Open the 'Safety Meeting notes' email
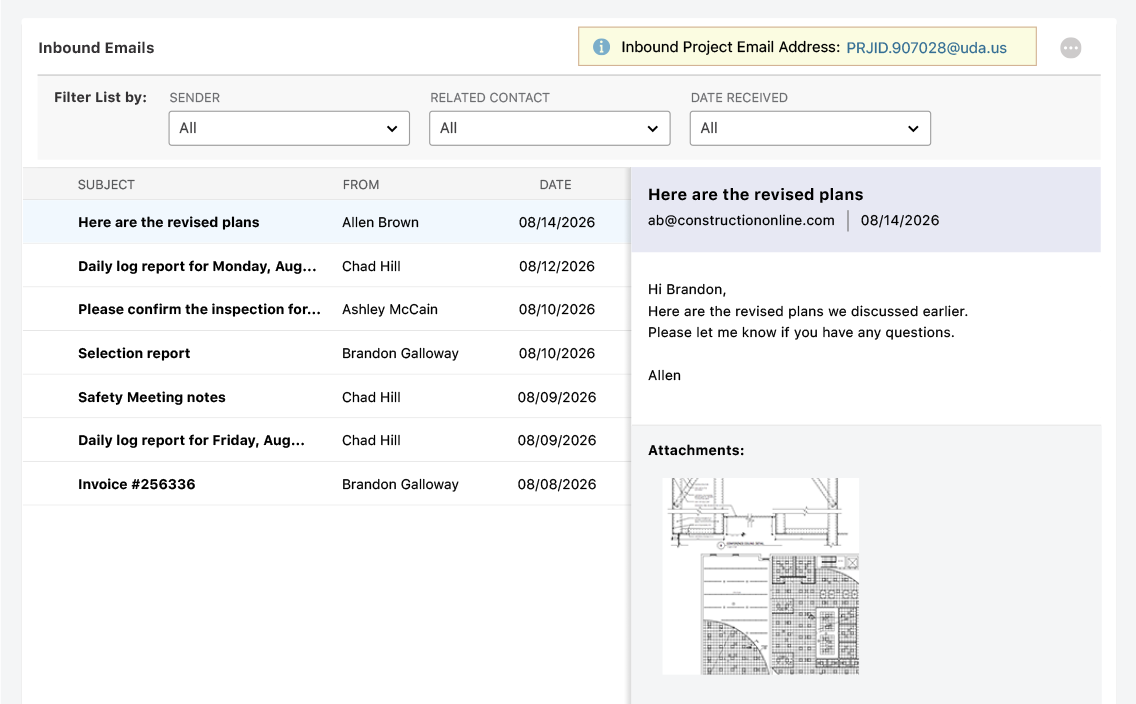 tap(327, 397)
